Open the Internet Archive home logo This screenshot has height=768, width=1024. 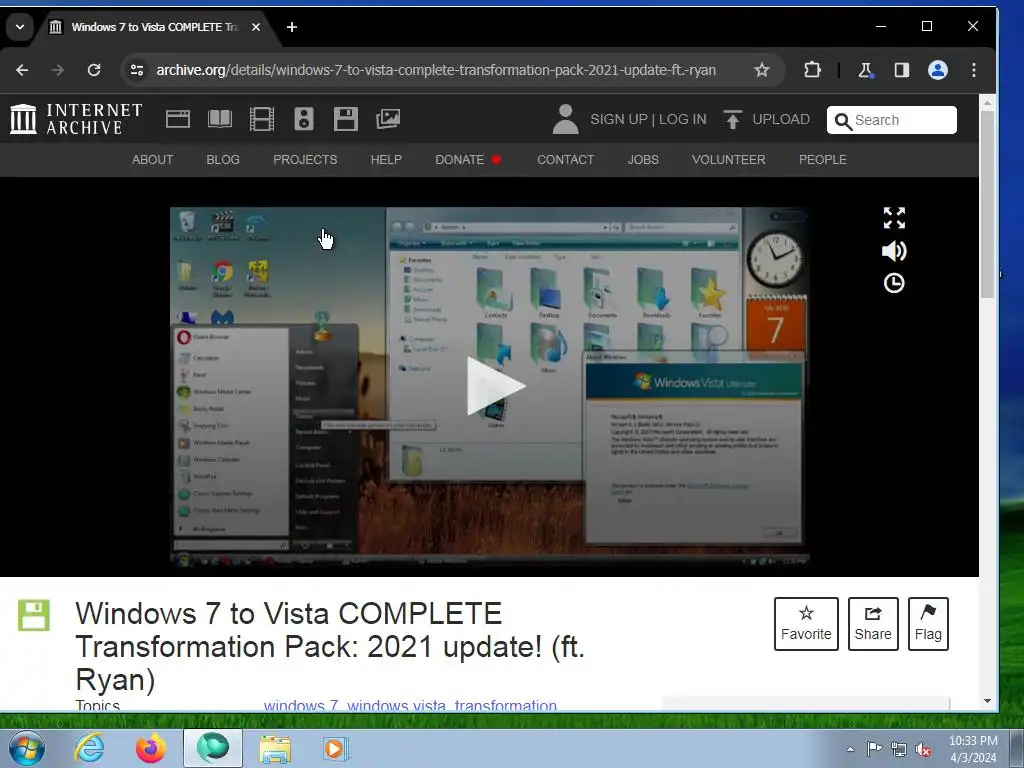(x=76, y=119)
